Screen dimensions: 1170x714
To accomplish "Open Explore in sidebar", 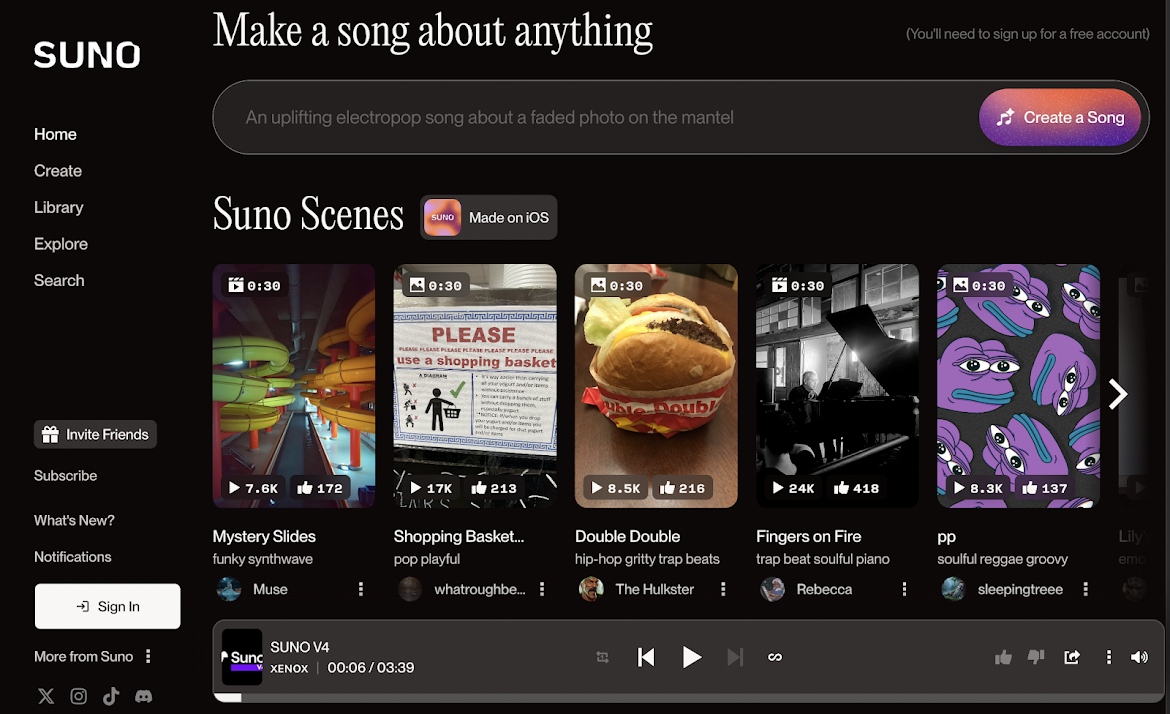I will (x=61, y=244).
